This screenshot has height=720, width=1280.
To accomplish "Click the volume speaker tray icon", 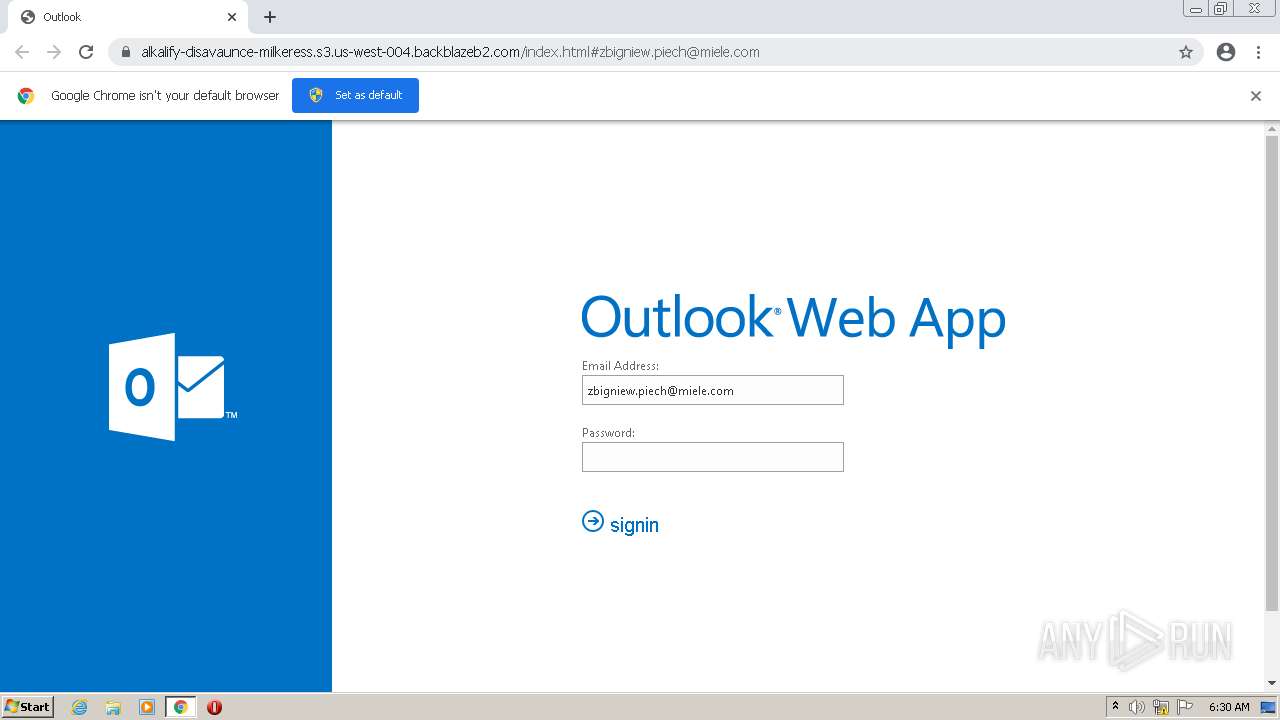I will [x=1137, y=707].
